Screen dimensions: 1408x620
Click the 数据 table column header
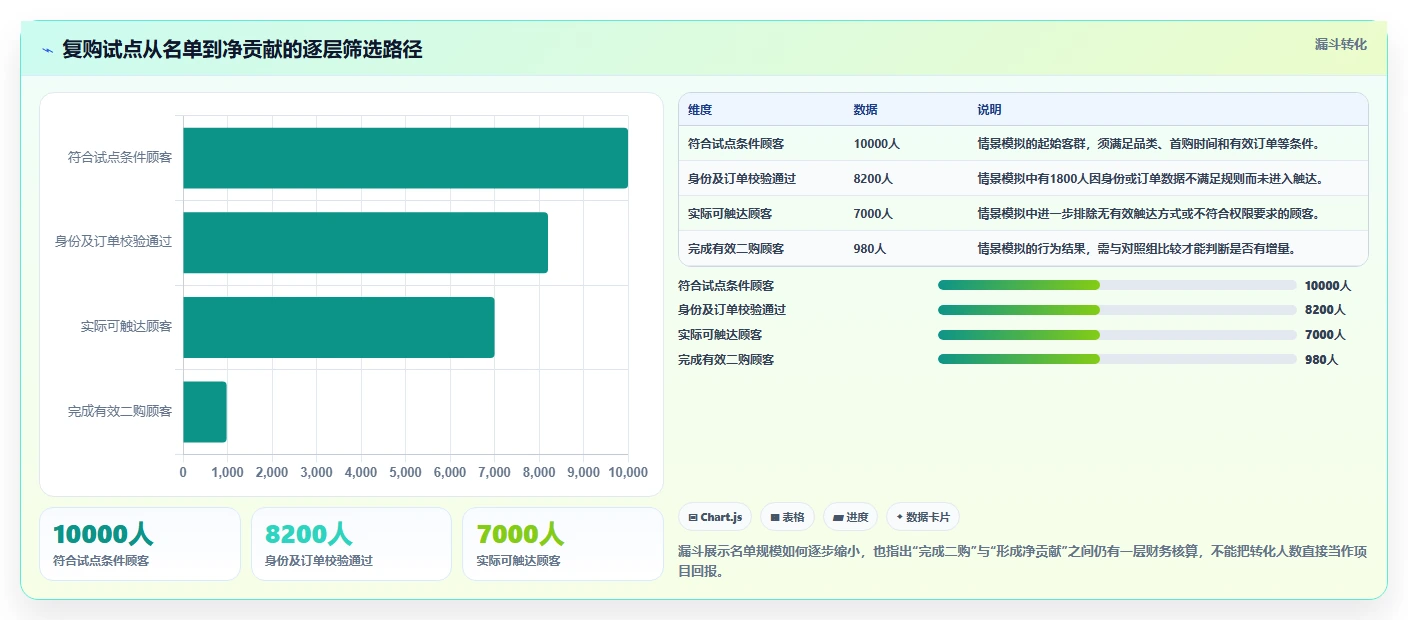pos(865,110)
